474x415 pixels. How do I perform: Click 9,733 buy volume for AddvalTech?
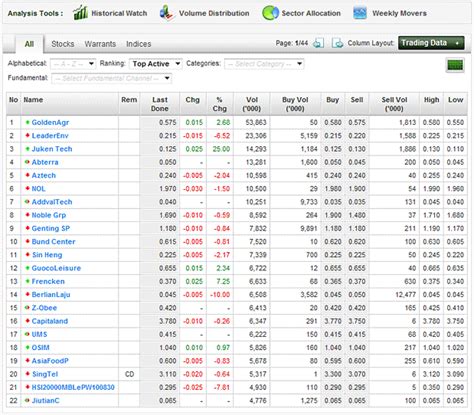pyautogui.click(x=309, y=202)
